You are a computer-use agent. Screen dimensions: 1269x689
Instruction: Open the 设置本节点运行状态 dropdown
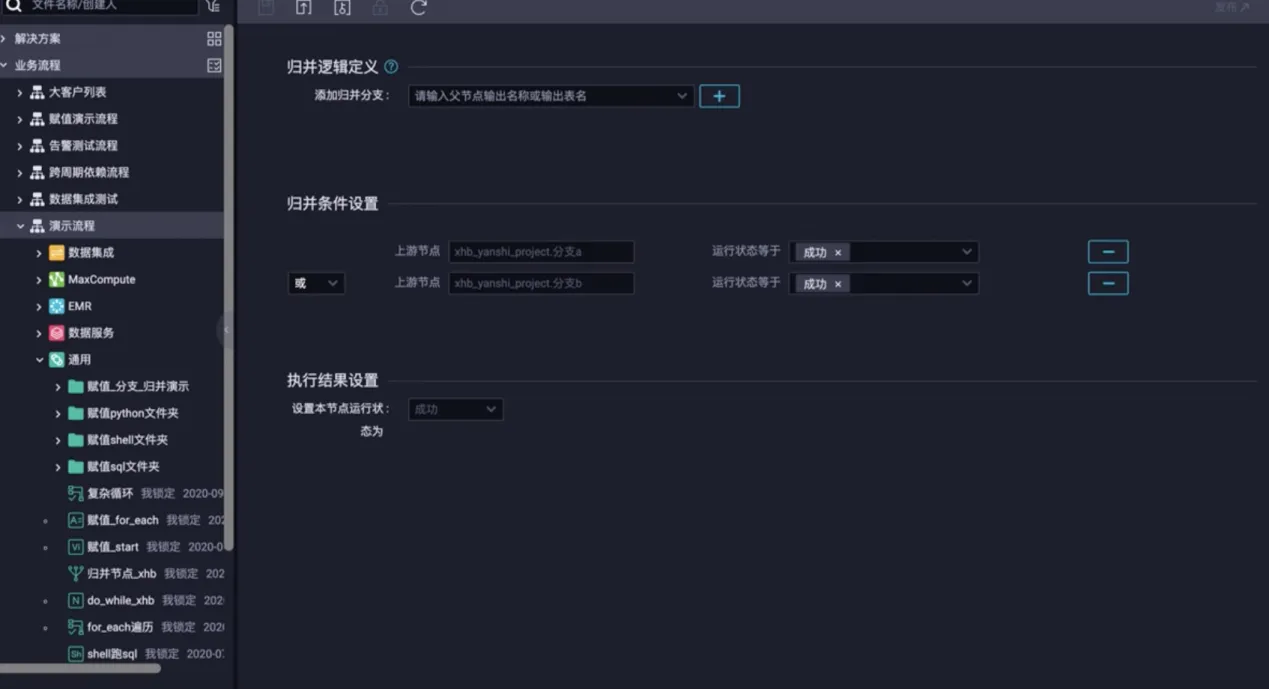pos(456,409)
